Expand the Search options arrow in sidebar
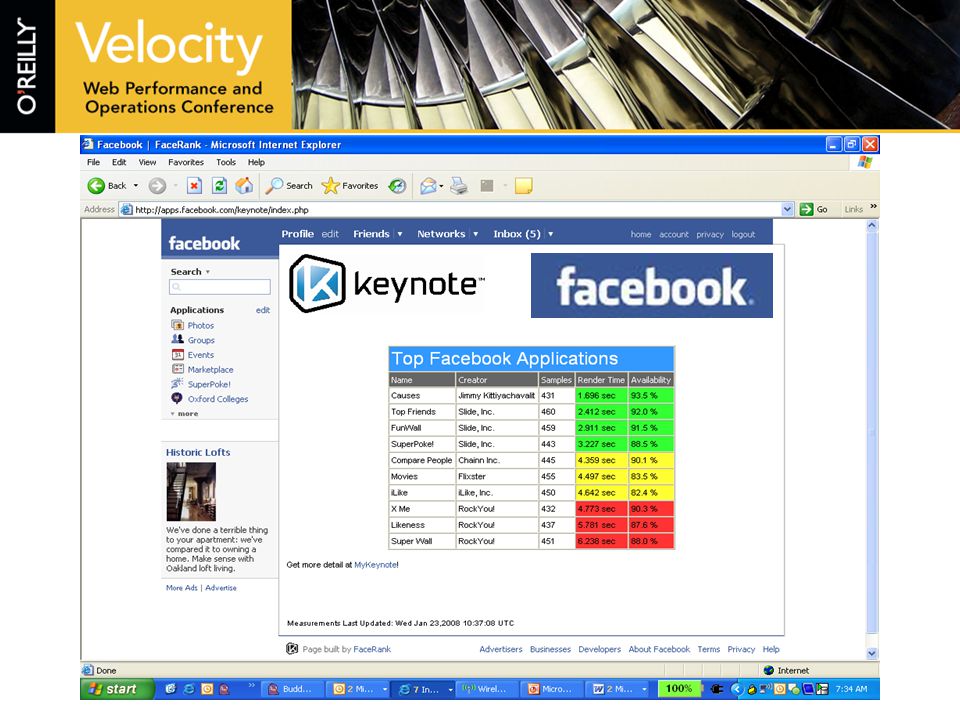Screen dimensions: 960x720 click(208, 272)
